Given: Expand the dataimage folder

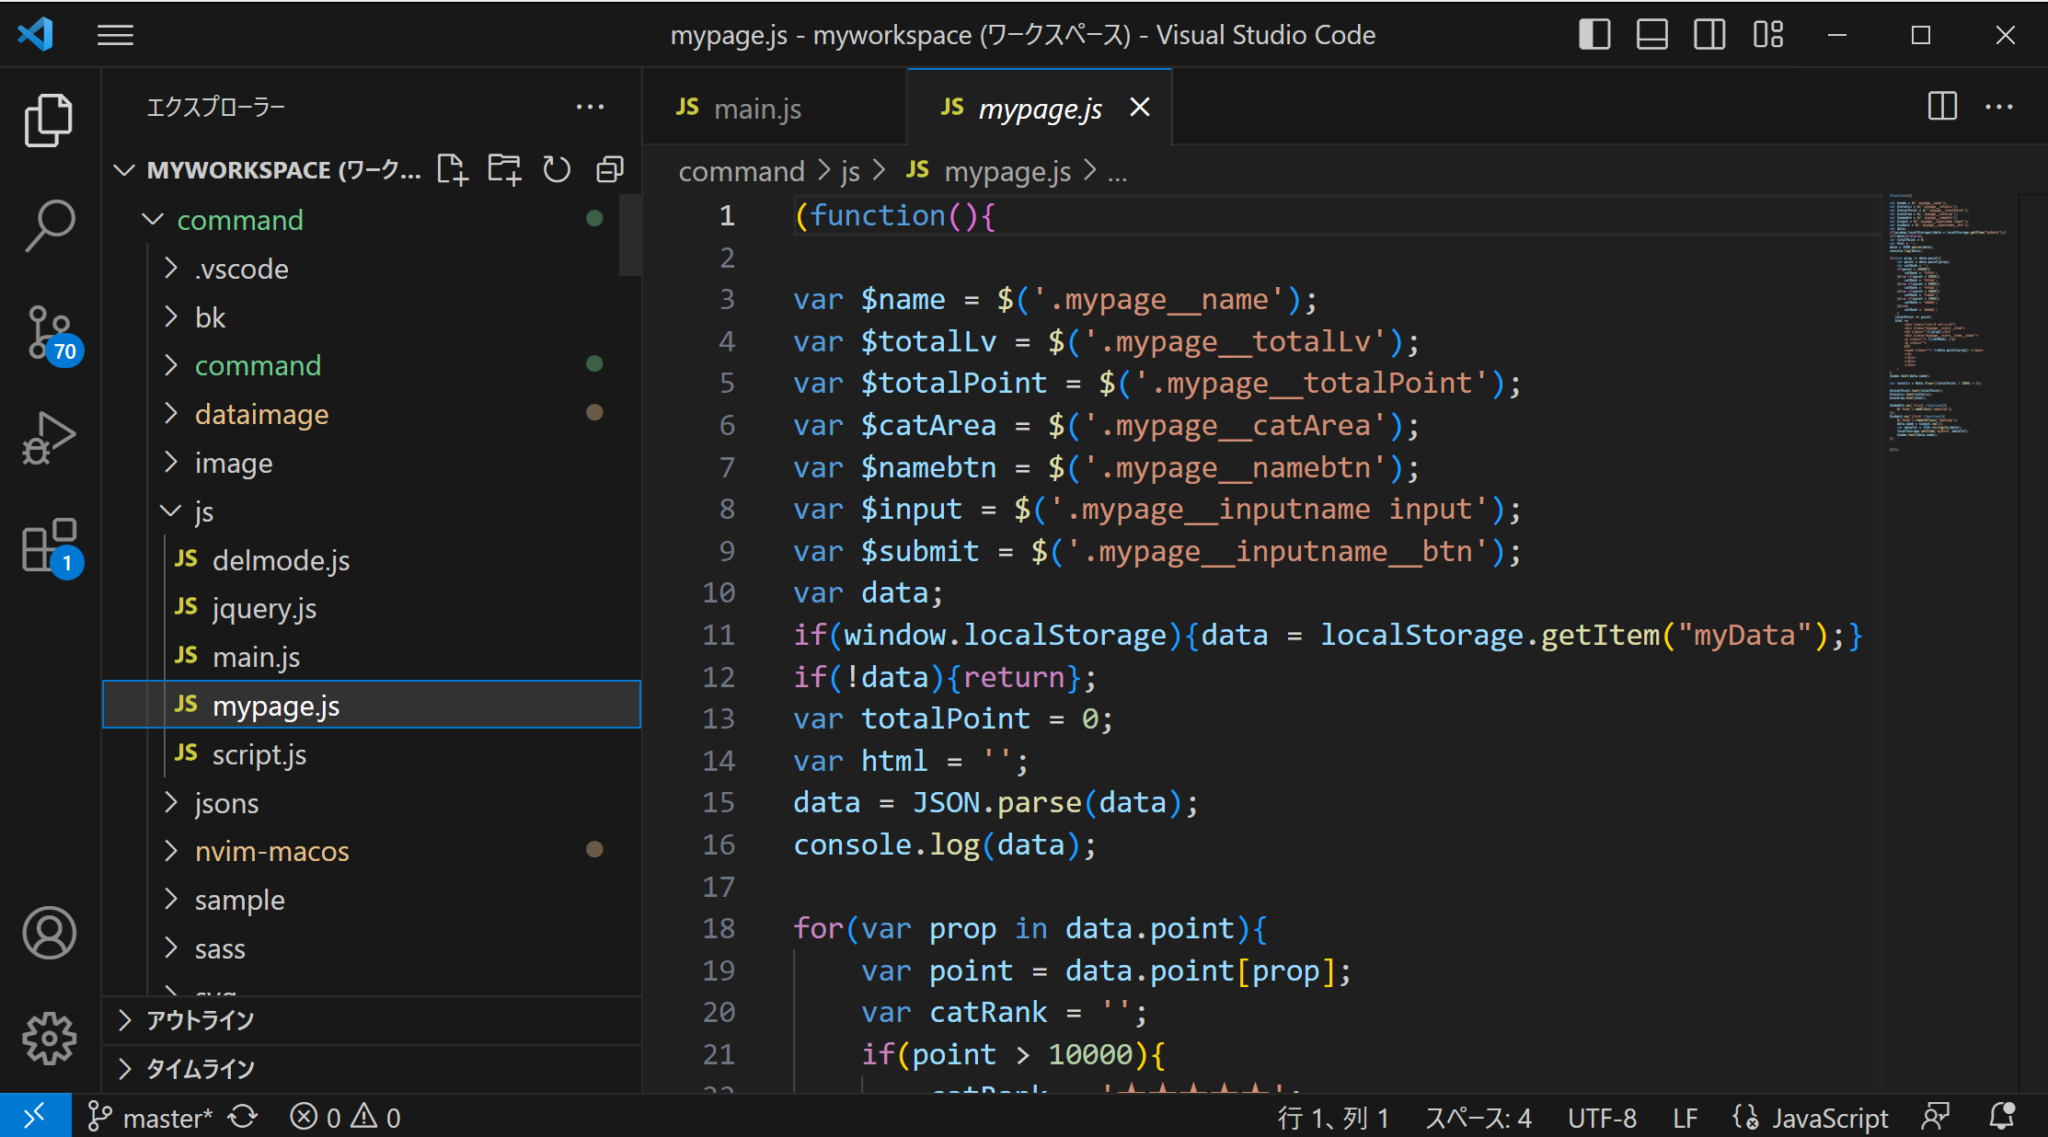Looking at the screenshot, I should 261,414.
